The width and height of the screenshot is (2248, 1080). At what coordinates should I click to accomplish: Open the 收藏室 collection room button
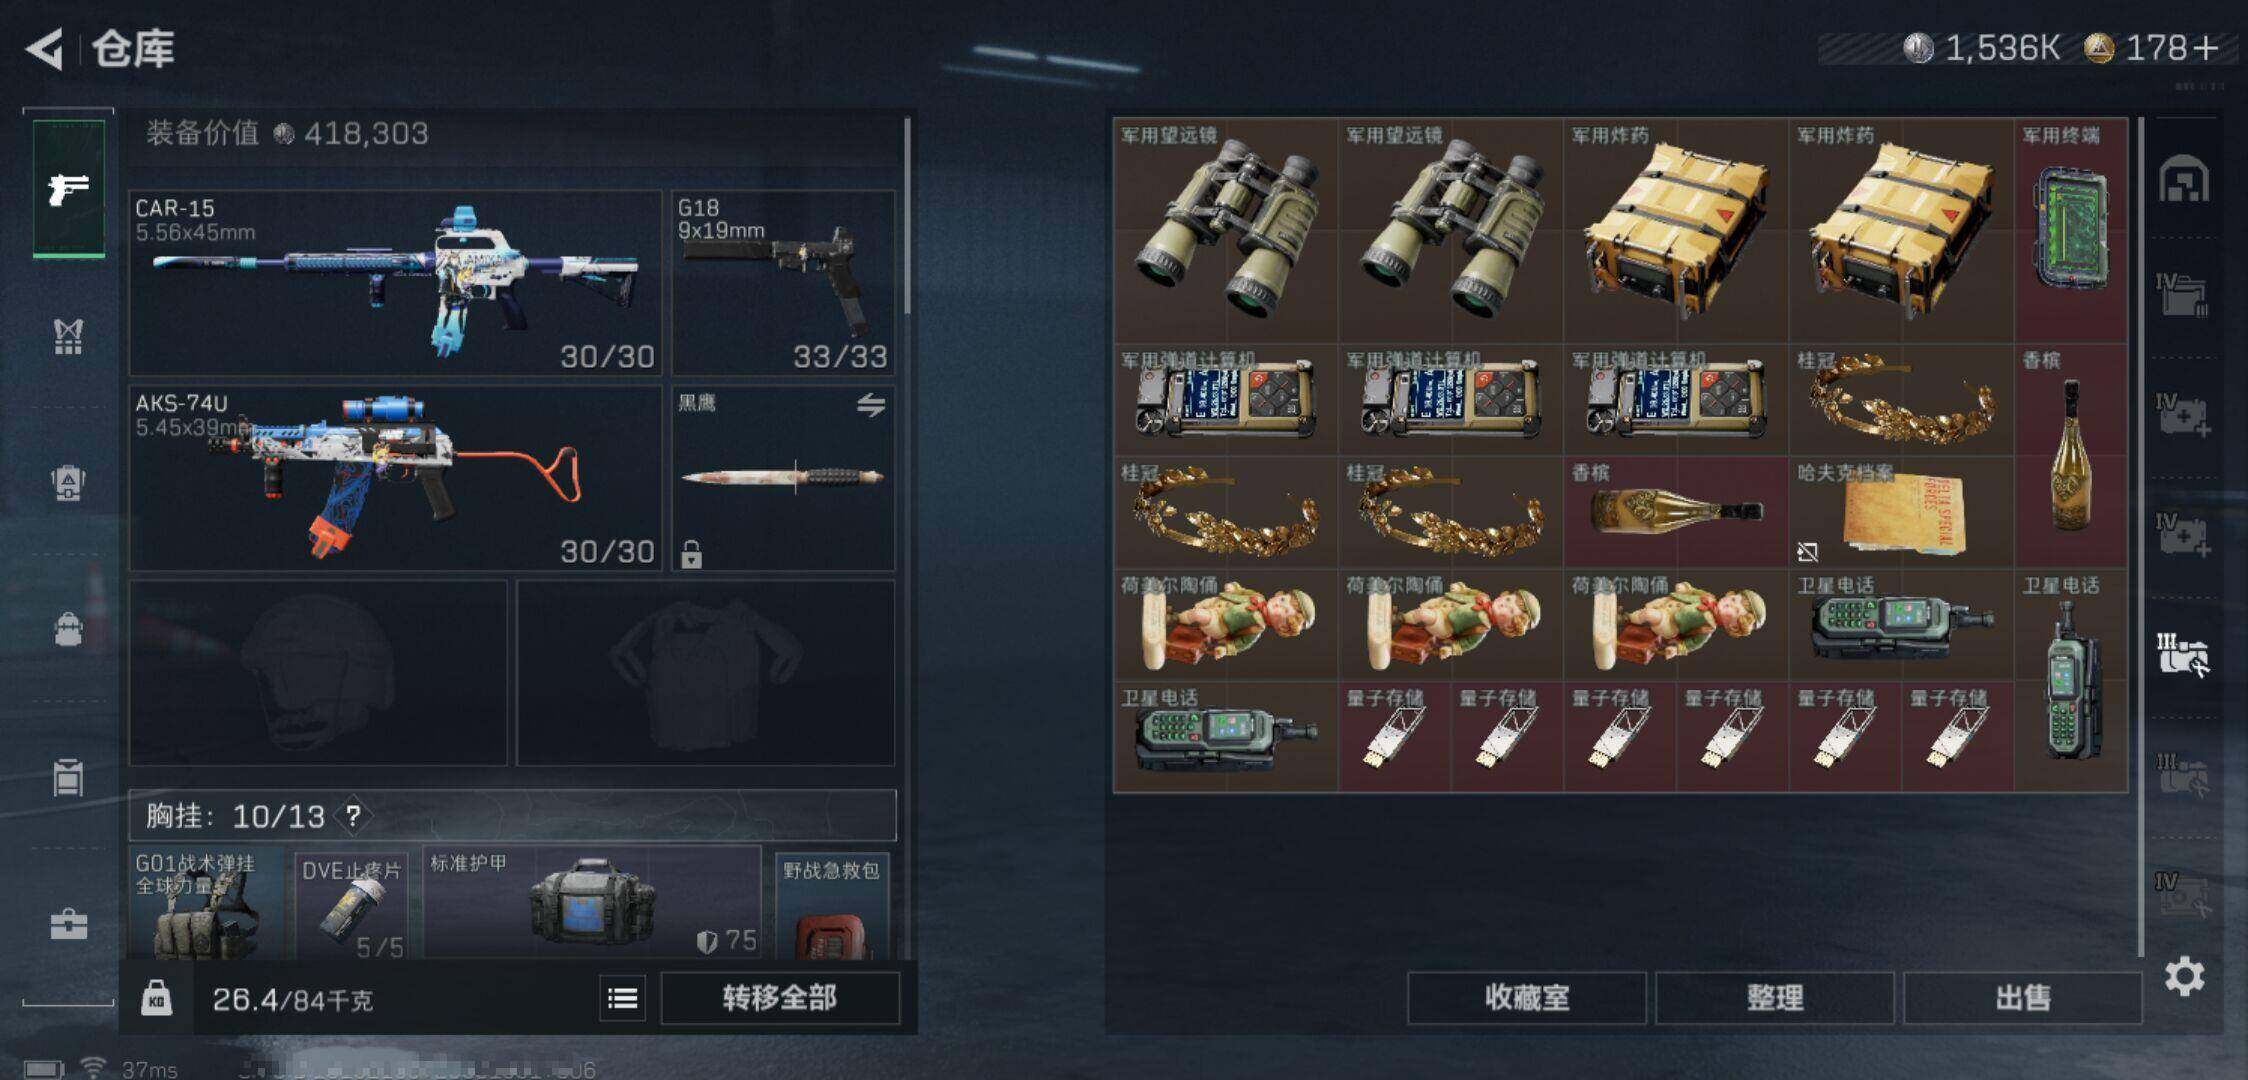pos(1527,998)
